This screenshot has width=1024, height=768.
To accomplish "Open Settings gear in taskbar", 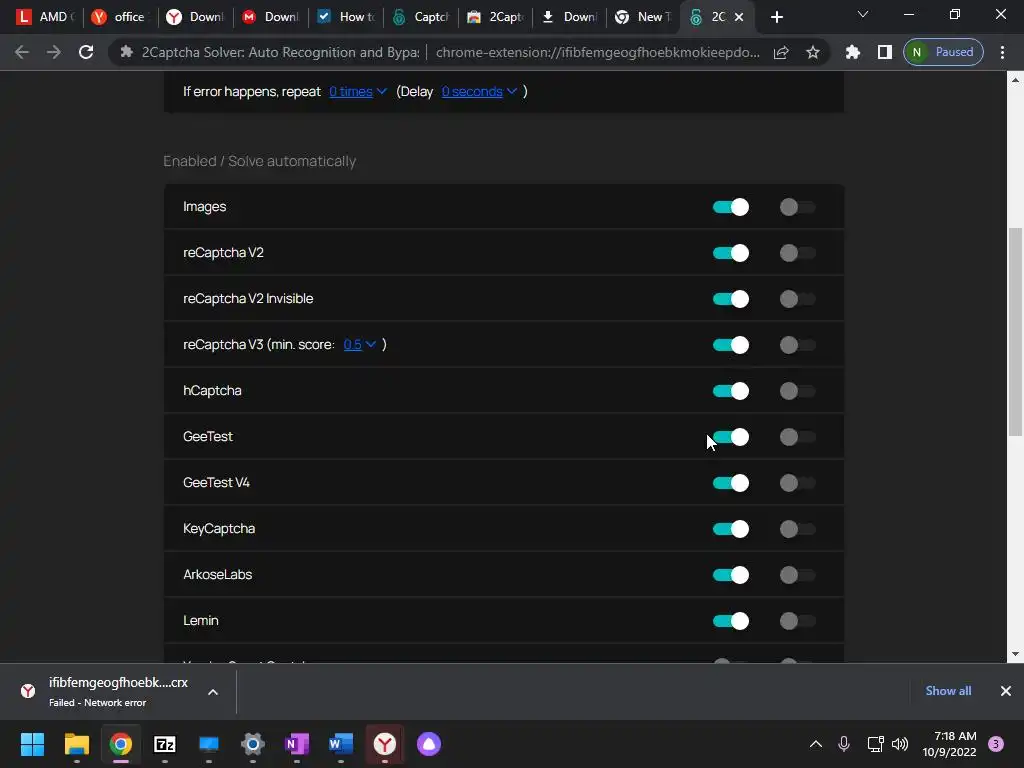I will 253,744.
